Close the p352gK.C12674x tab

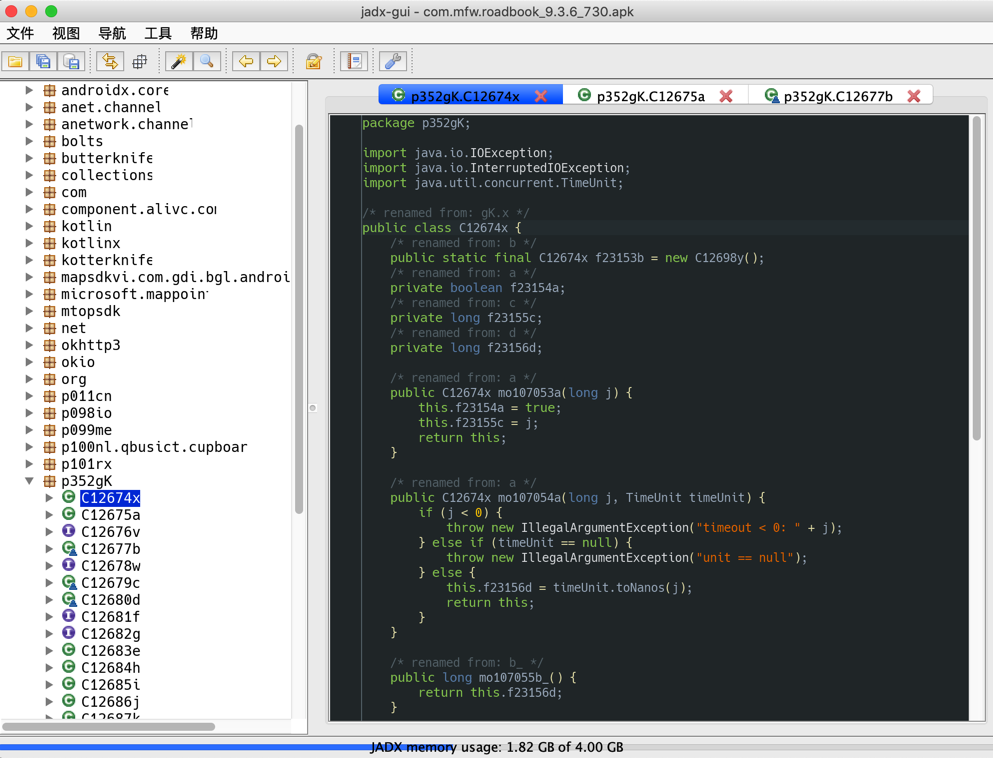click(x=541, y=96)
